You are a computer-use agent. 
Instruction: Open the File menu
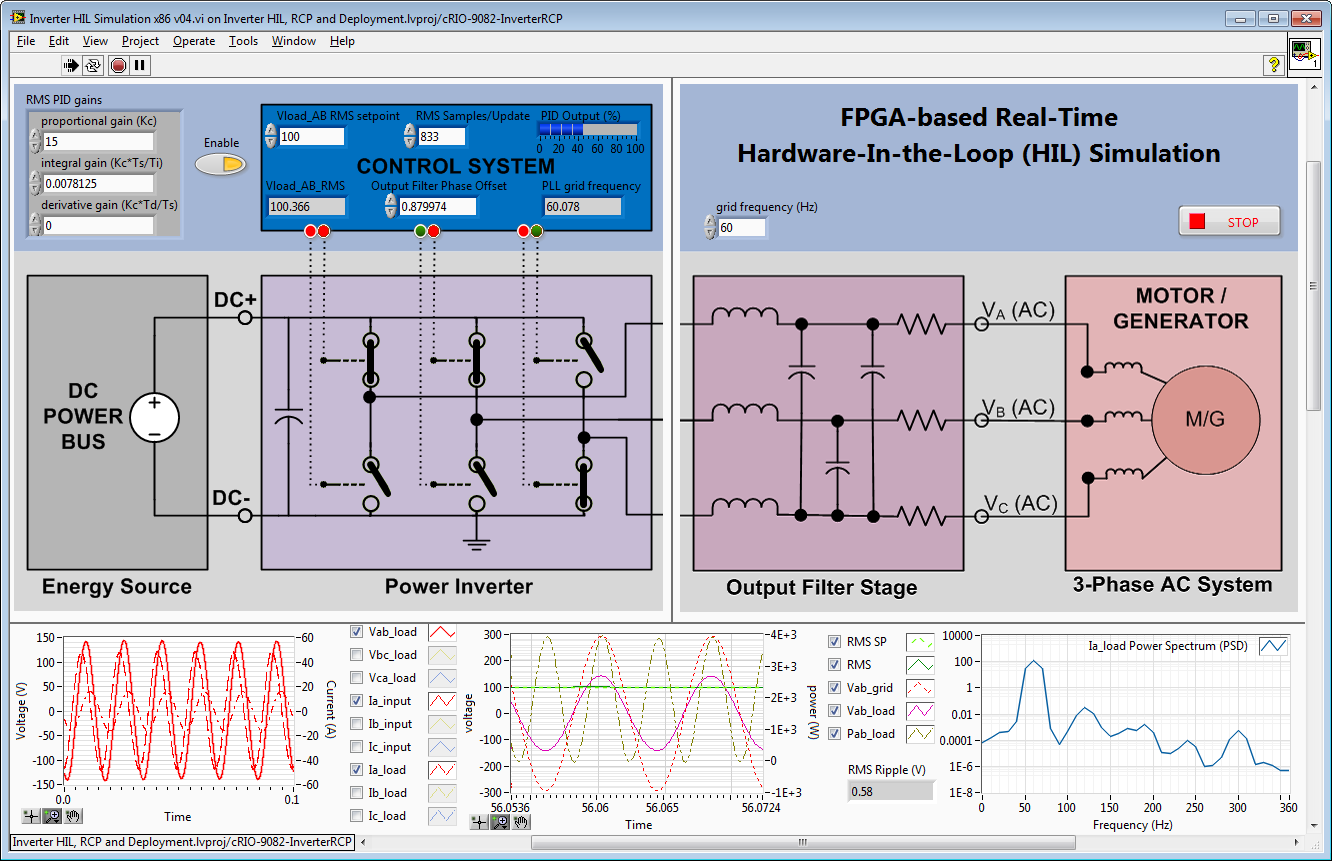[26, 41]
